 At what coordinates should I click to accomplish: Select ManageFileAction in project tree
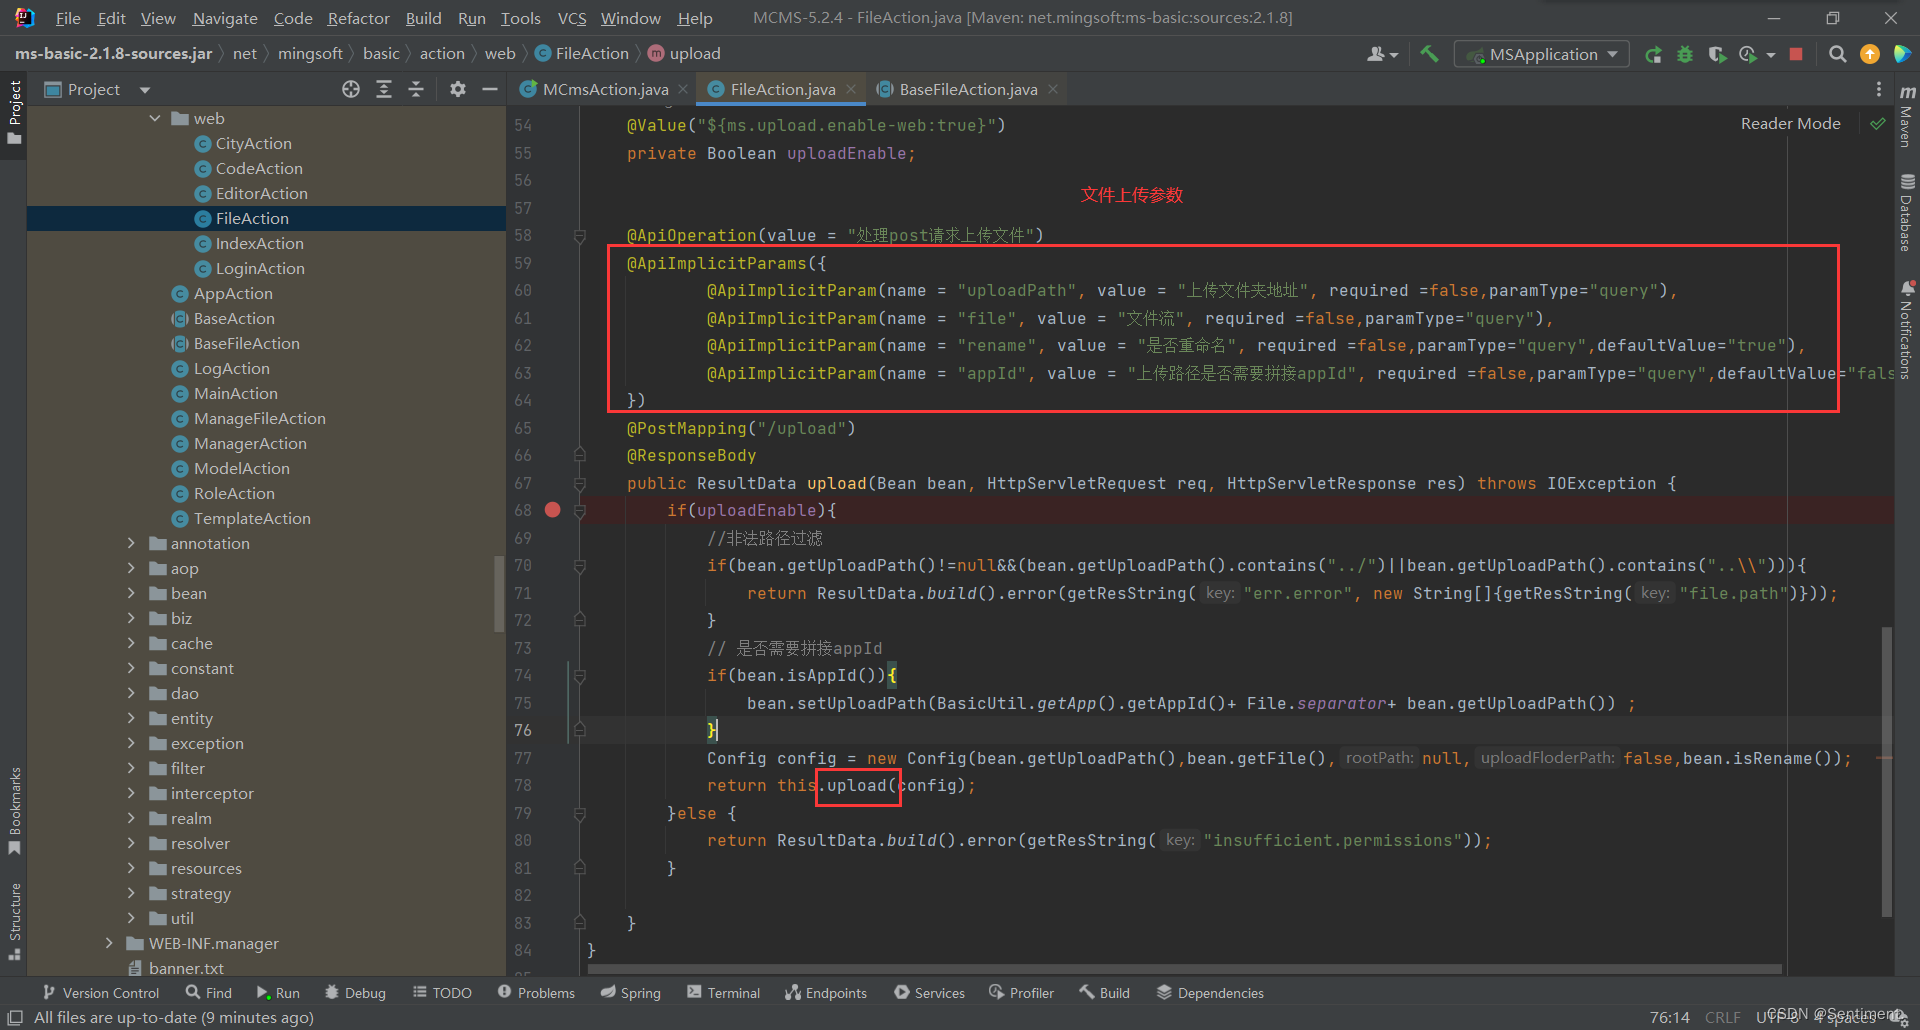point(260,418)
